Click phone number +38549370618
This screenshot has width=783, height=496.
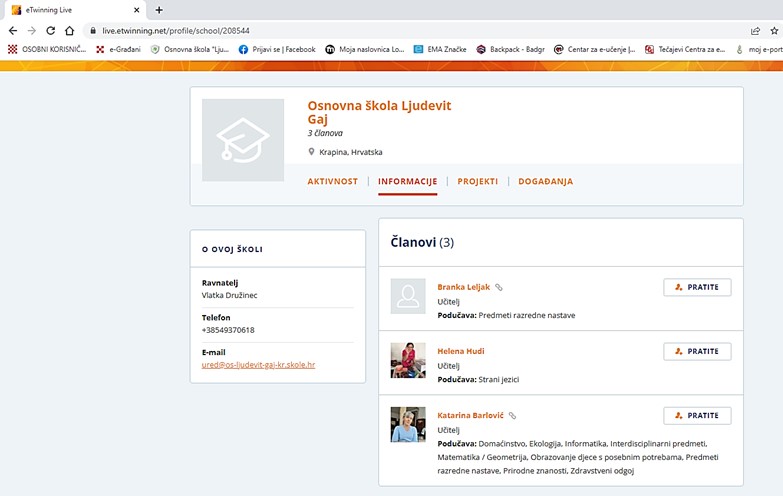tap(228, 330)
